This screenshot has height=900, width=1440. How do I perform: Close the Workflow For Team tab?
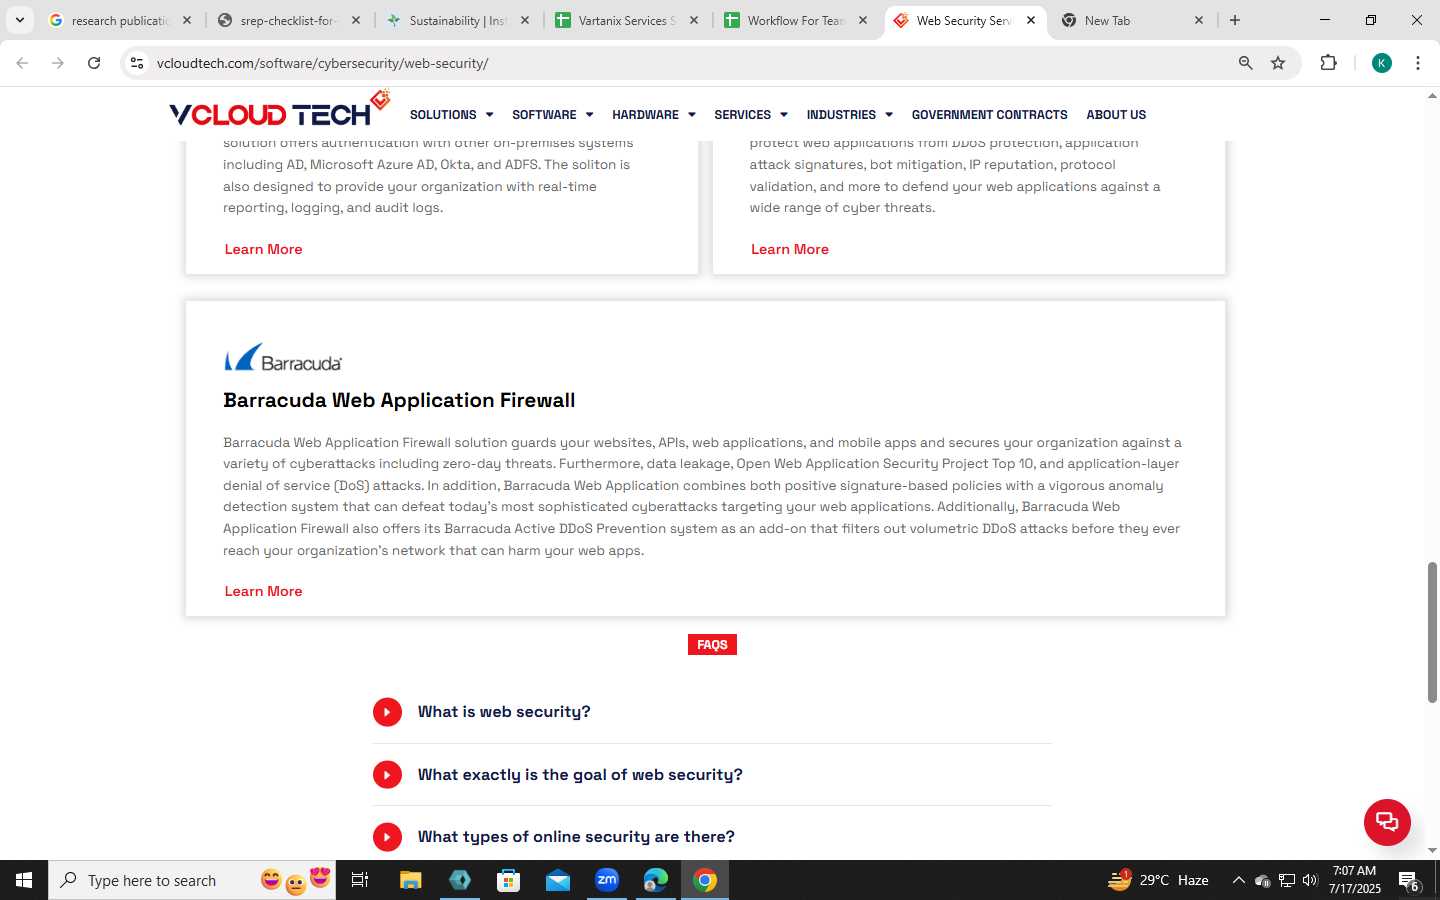point(862,20)
